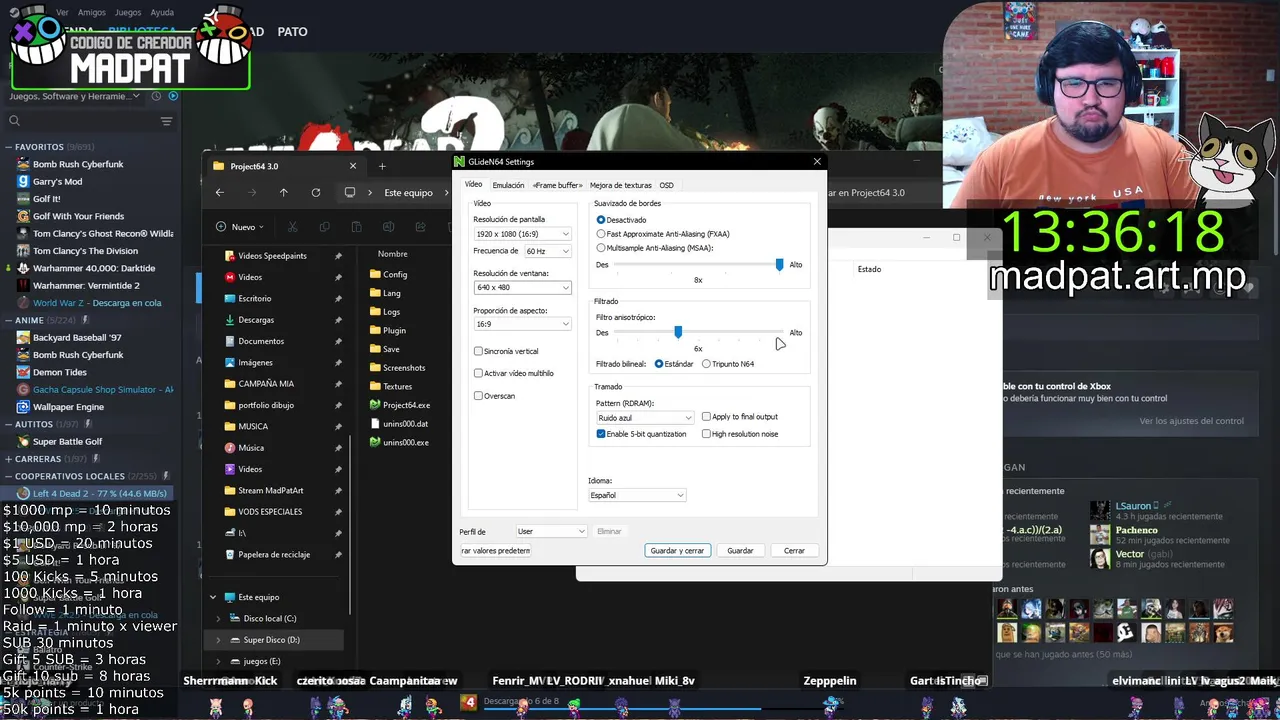Viewport: 1280px width, 720px height.
Task: Click the Paste icon in Explorer toolbar
Action: click(x=356, y=227)
